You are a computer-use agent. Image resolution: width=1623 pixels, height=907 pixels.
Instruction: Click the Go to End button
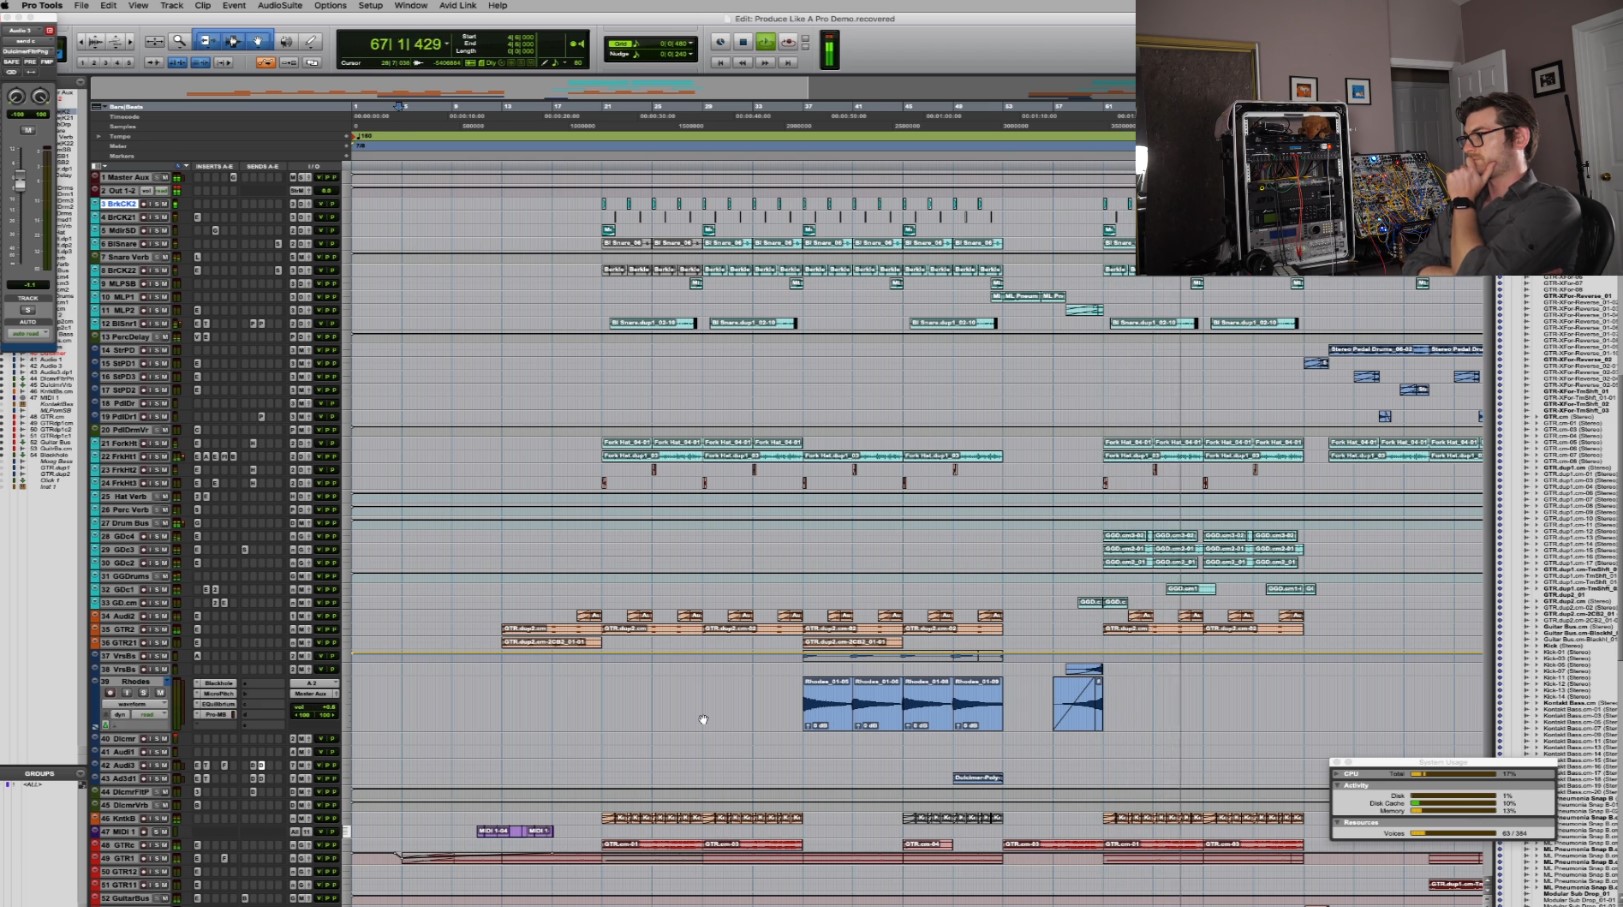(x=788, y=62)
